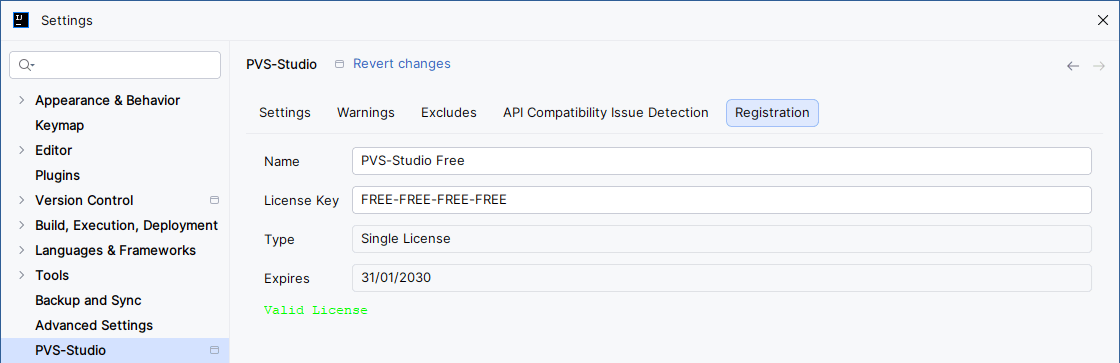Click the Name field with PVS-Studio Free

click(721, 161)
